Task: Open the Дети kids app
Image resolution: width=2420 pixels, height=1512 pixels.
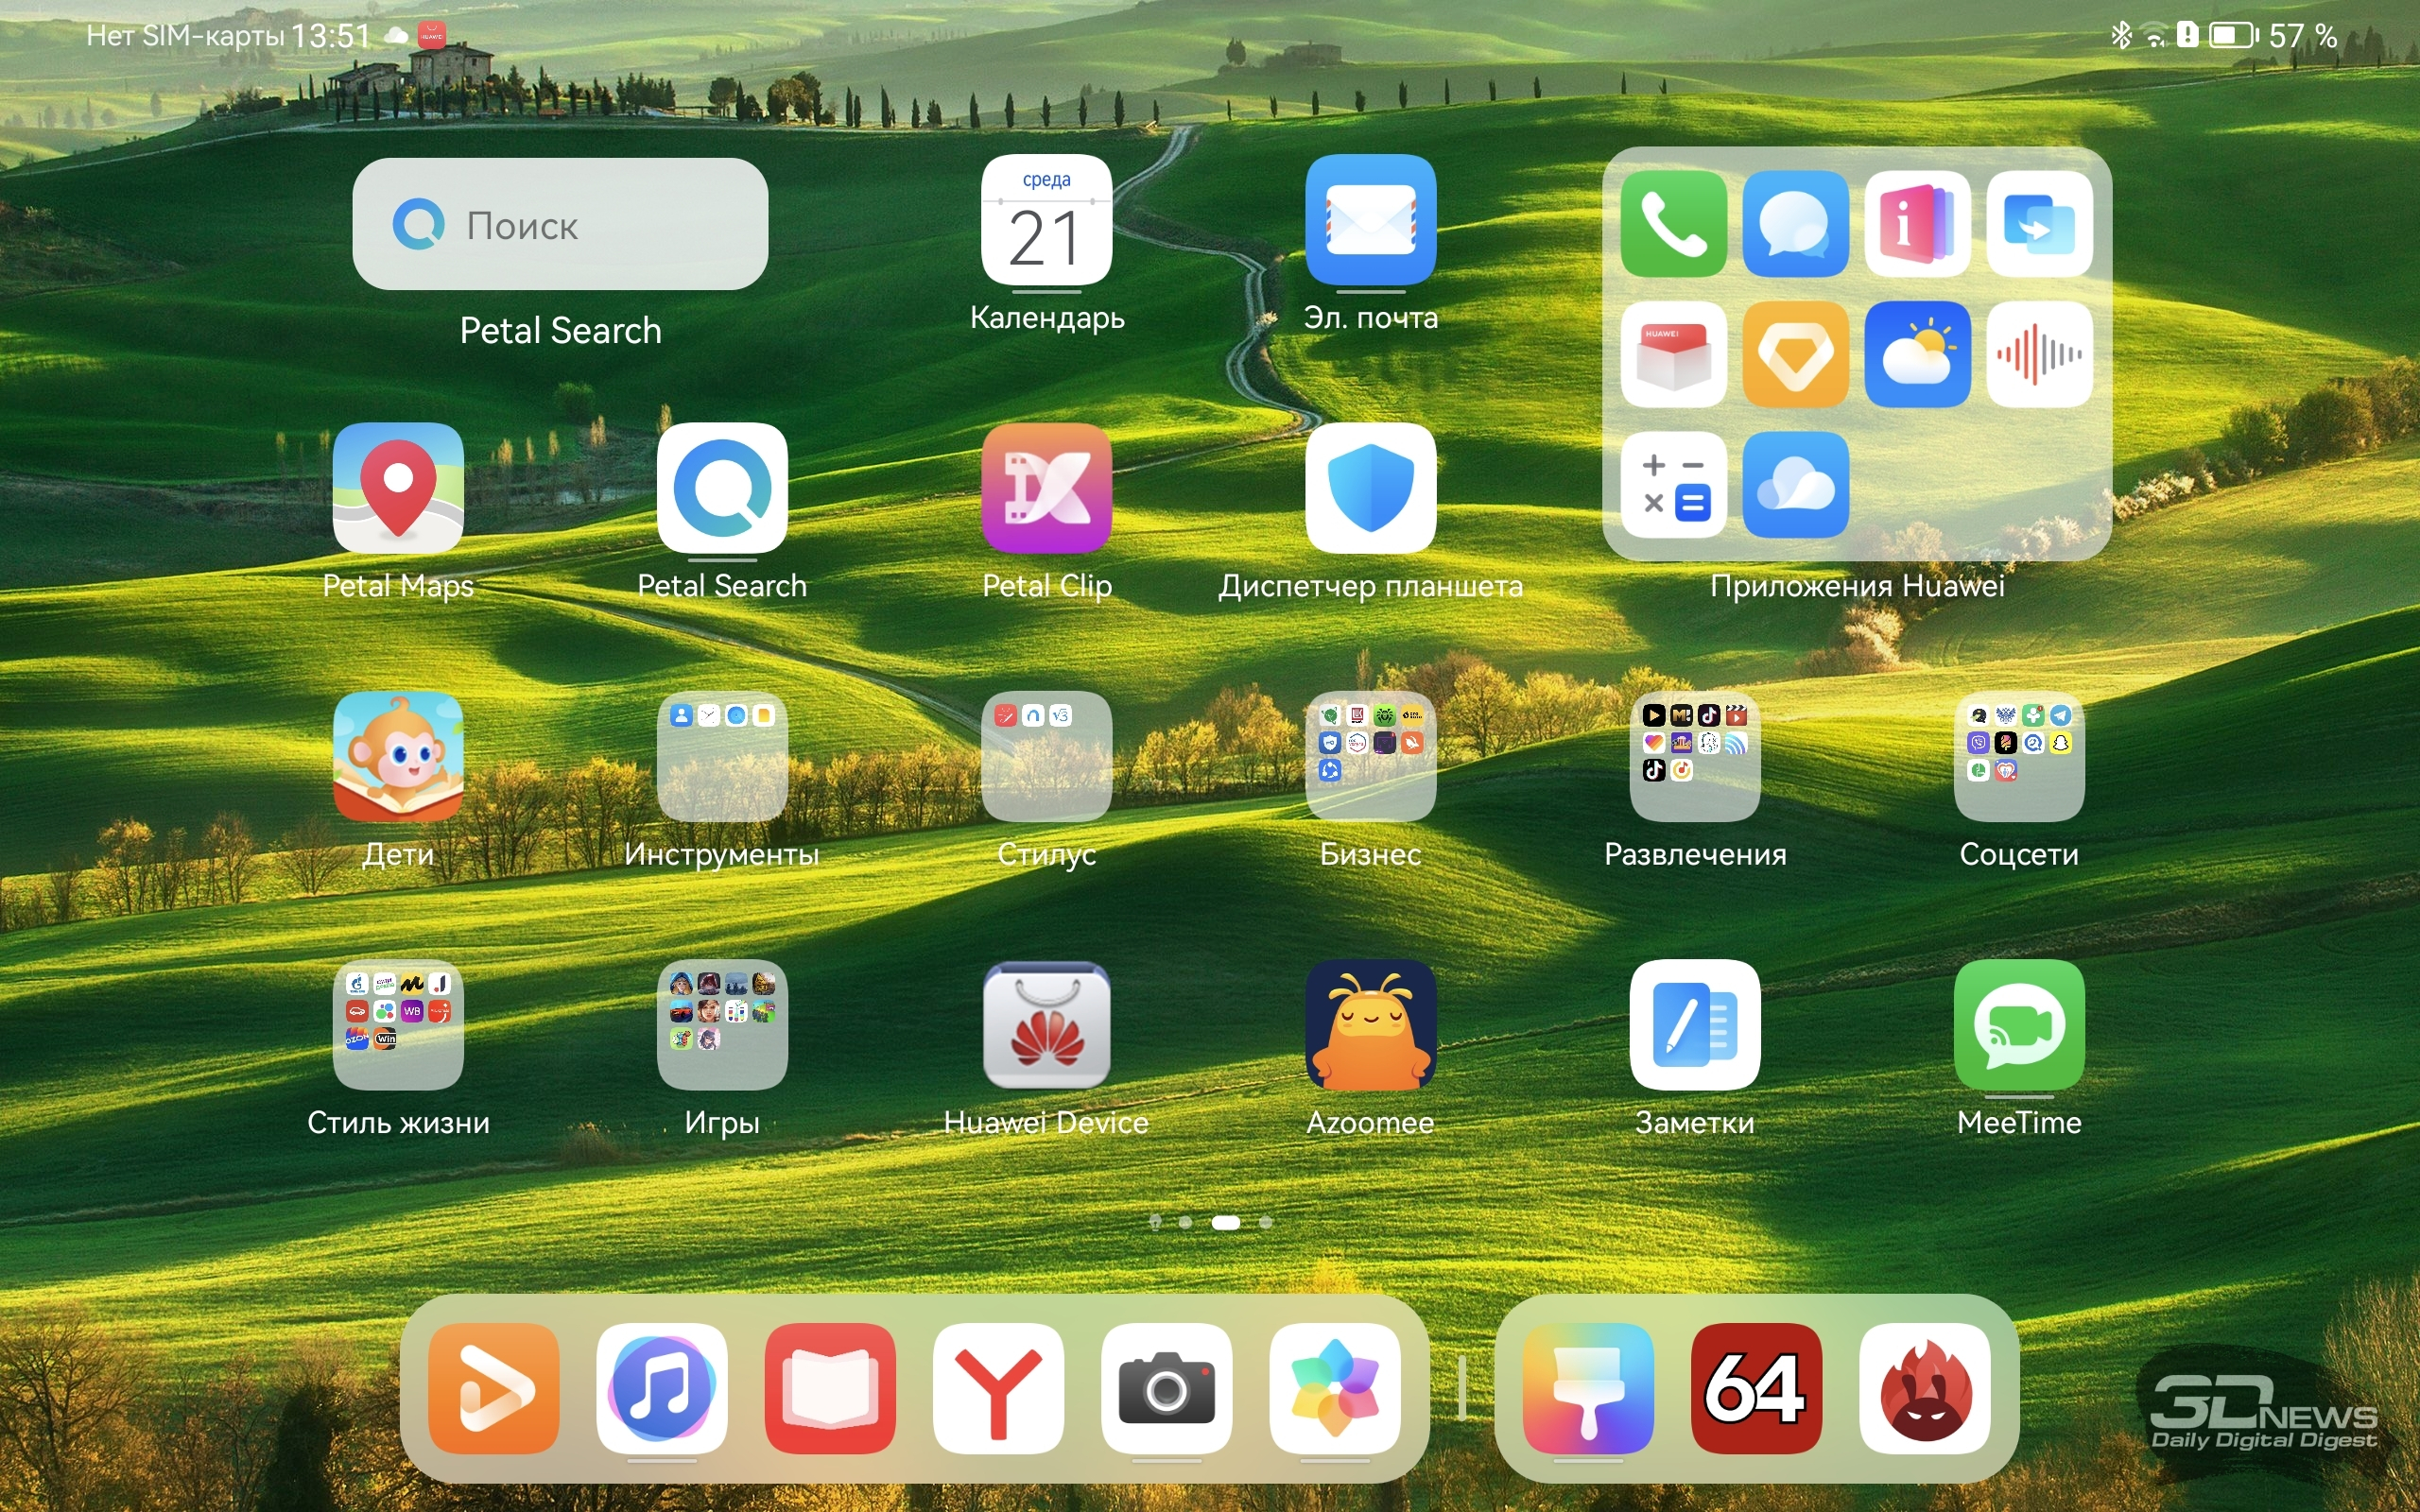Action: (x=398, y=756)
